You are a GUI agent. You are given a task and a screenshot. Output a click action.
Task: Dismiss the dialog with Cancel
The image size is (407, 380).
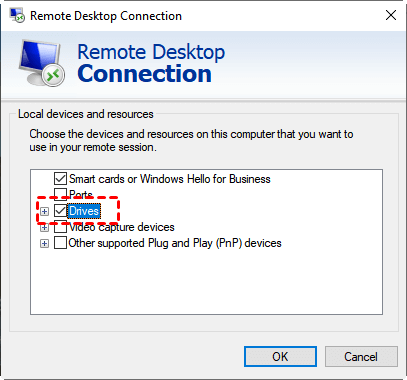(361, 357)
